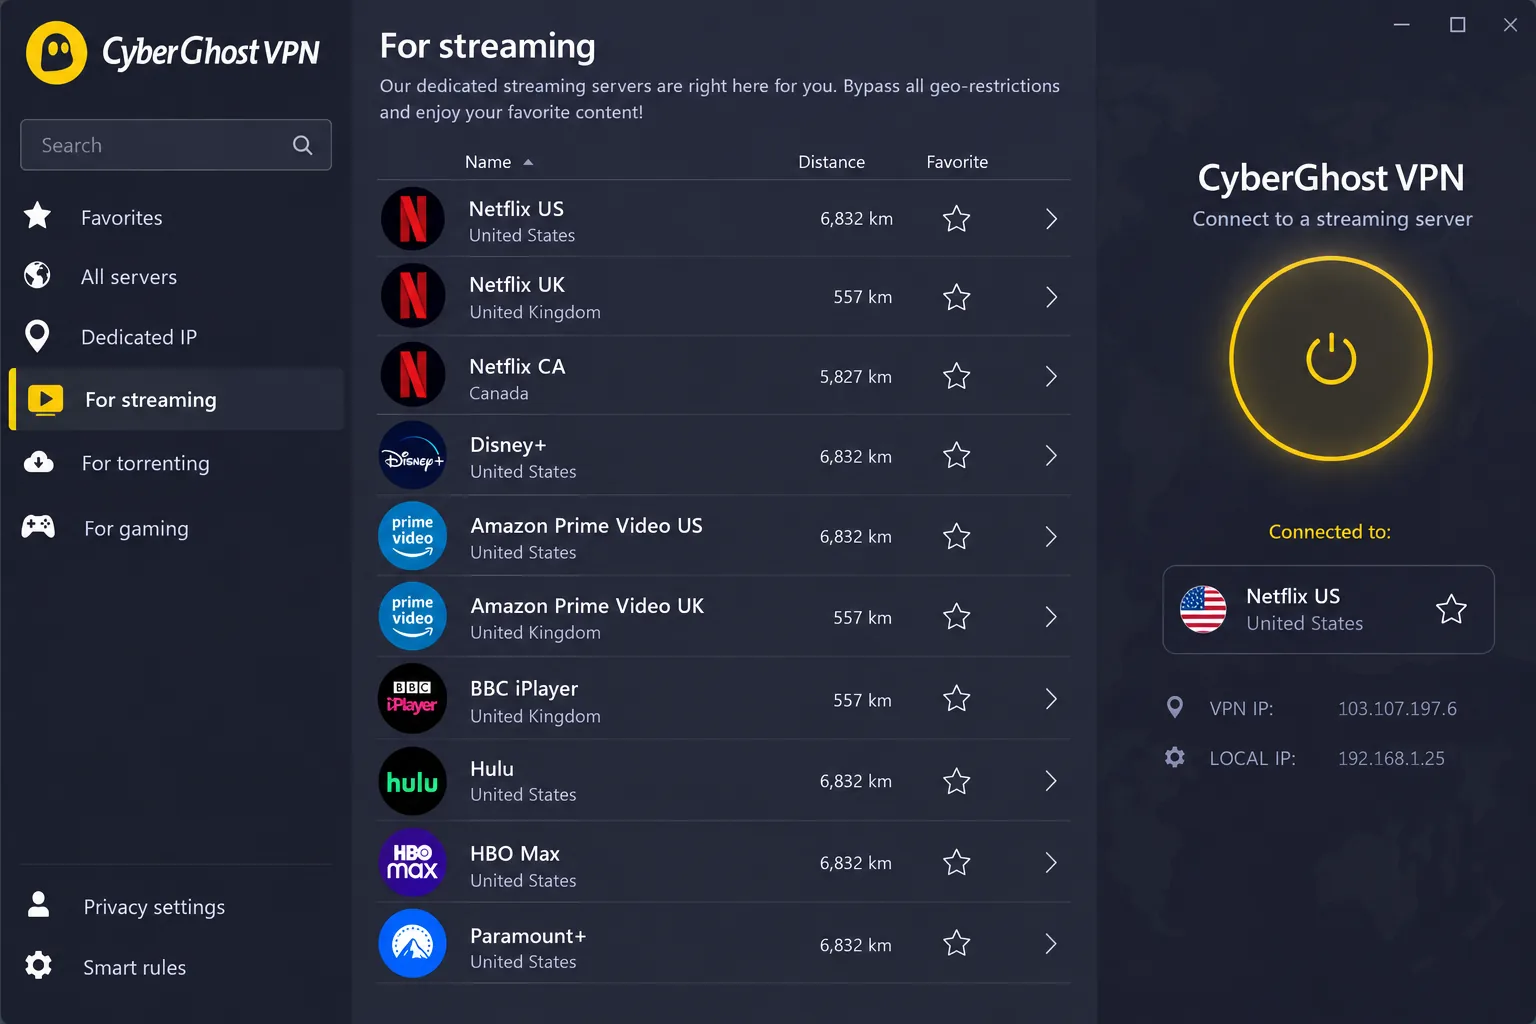Star the Disney+ server as favorite
Viewport: 1536px width, 1024px height.
coord(957,456)
